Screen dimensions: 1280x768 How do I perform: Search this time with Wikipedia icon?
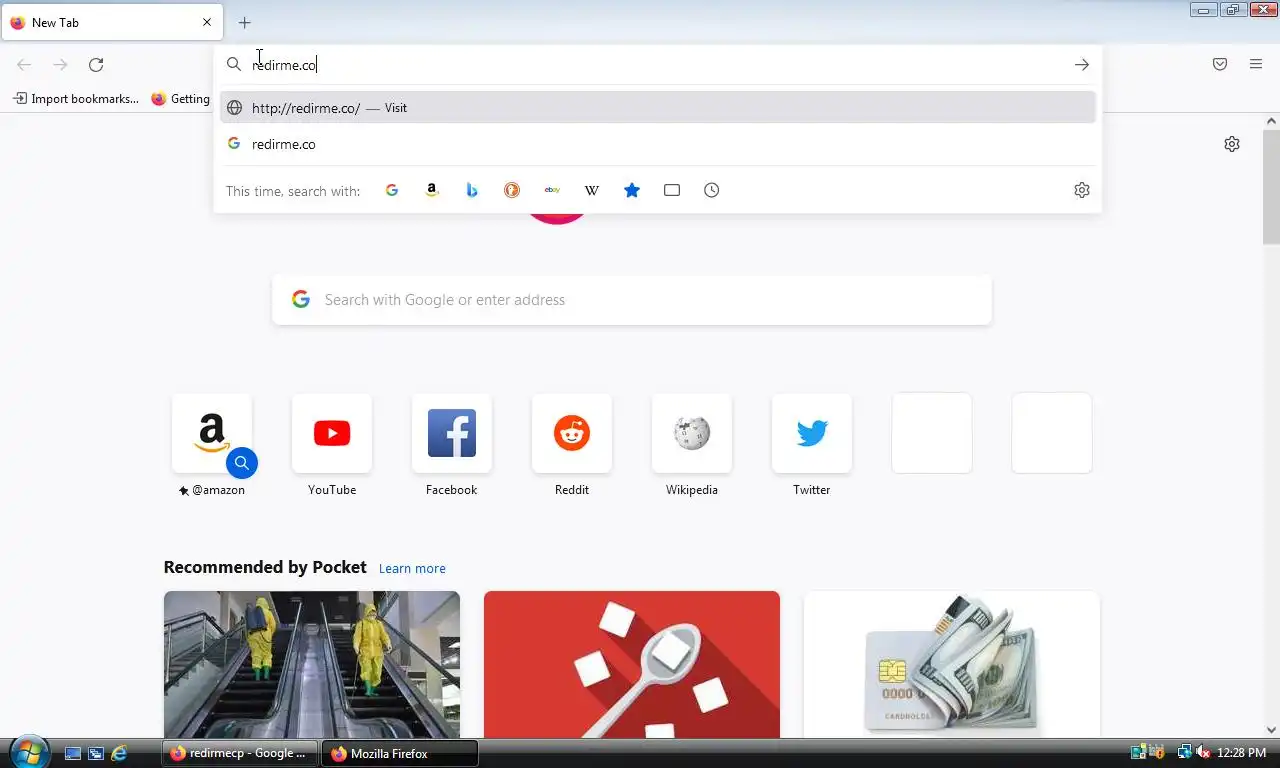pyautogui.click(x=592, y=190)
